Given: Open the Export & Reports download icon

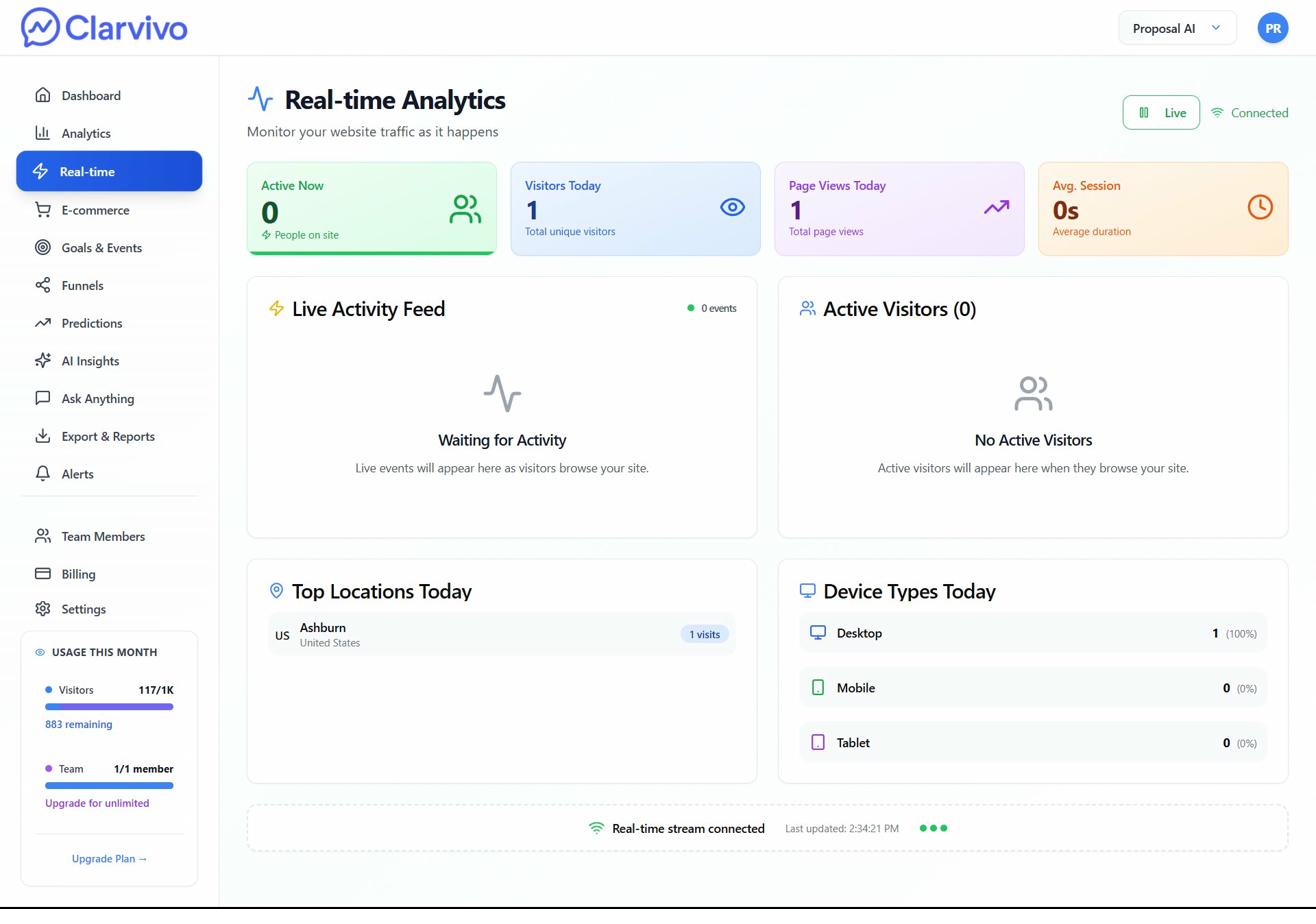Looking at the screenshot, I should tap(41, 436).
